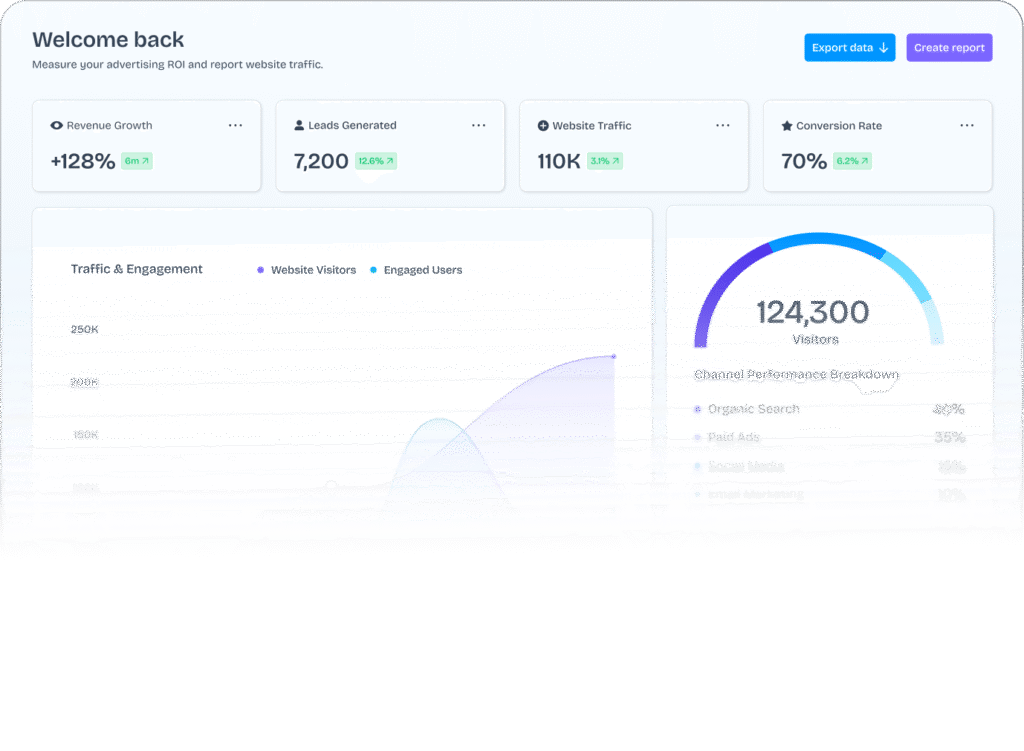
Task: Toggle the Website Visitors legend series
Action: (x=306, y=270)
